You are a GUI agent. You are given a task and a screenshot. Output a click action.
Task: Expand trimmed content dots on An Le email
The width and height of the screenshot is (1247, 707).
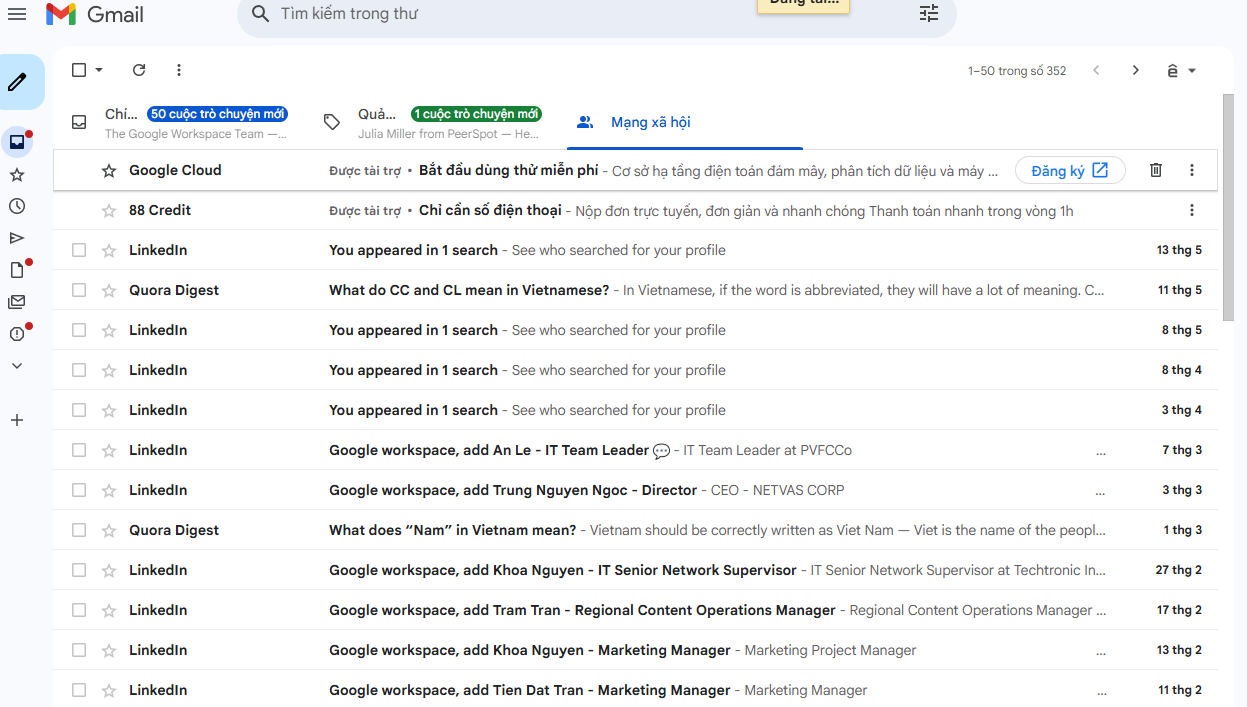(1101, 452)
